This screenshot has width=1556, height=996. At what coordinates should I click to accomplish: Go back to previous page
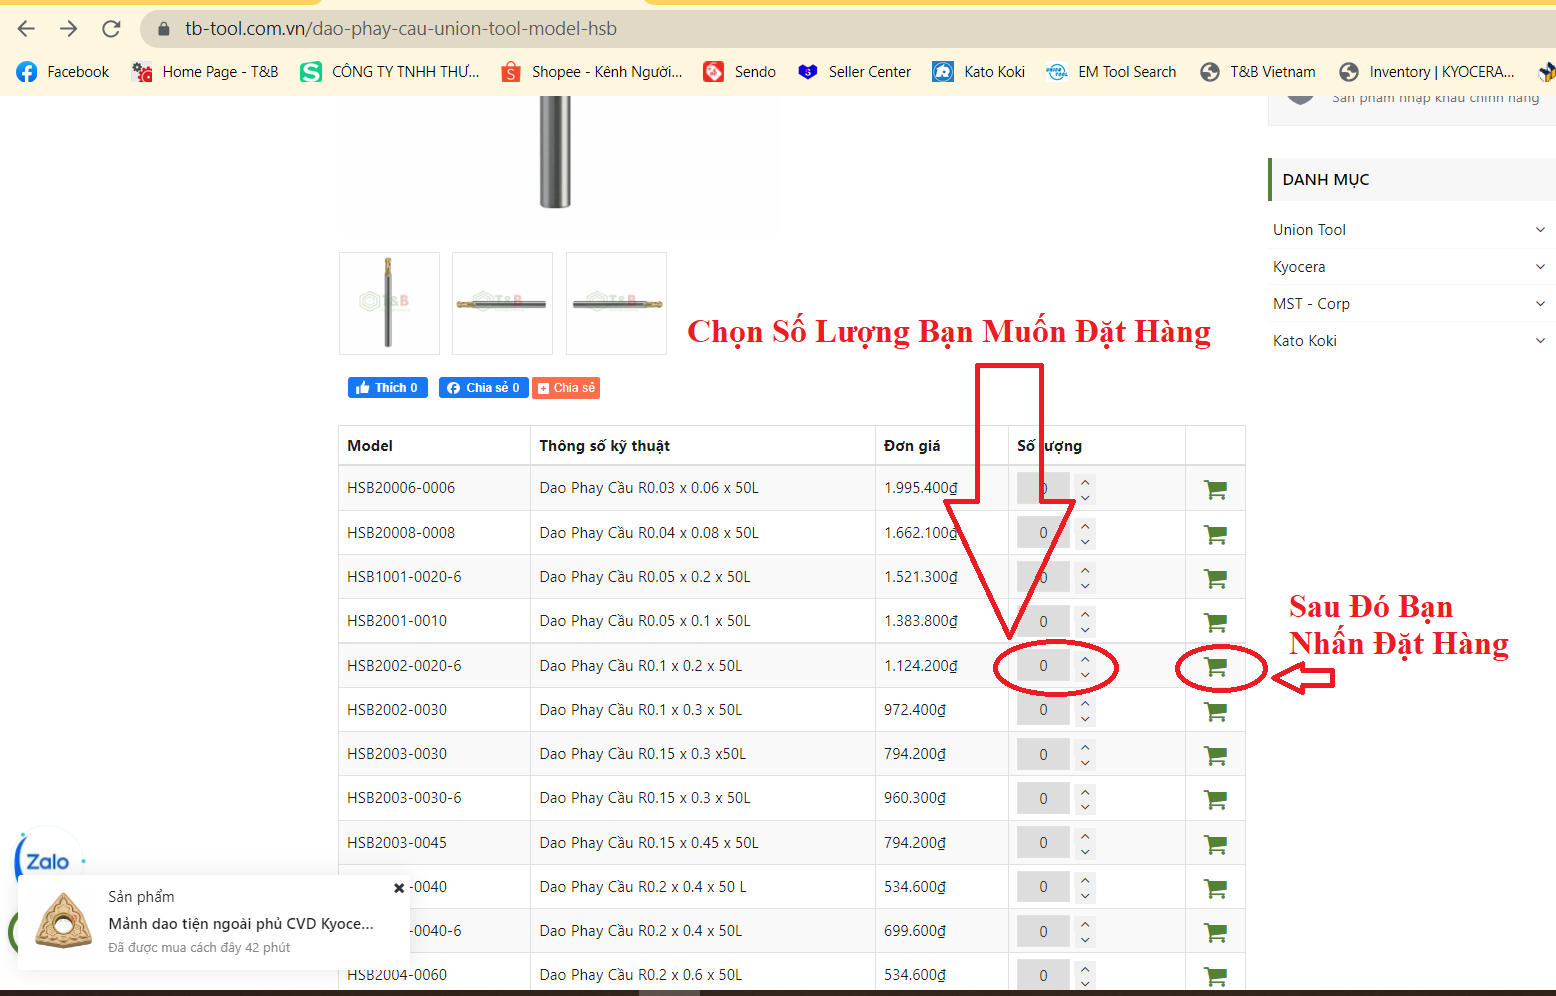(26, 29)
